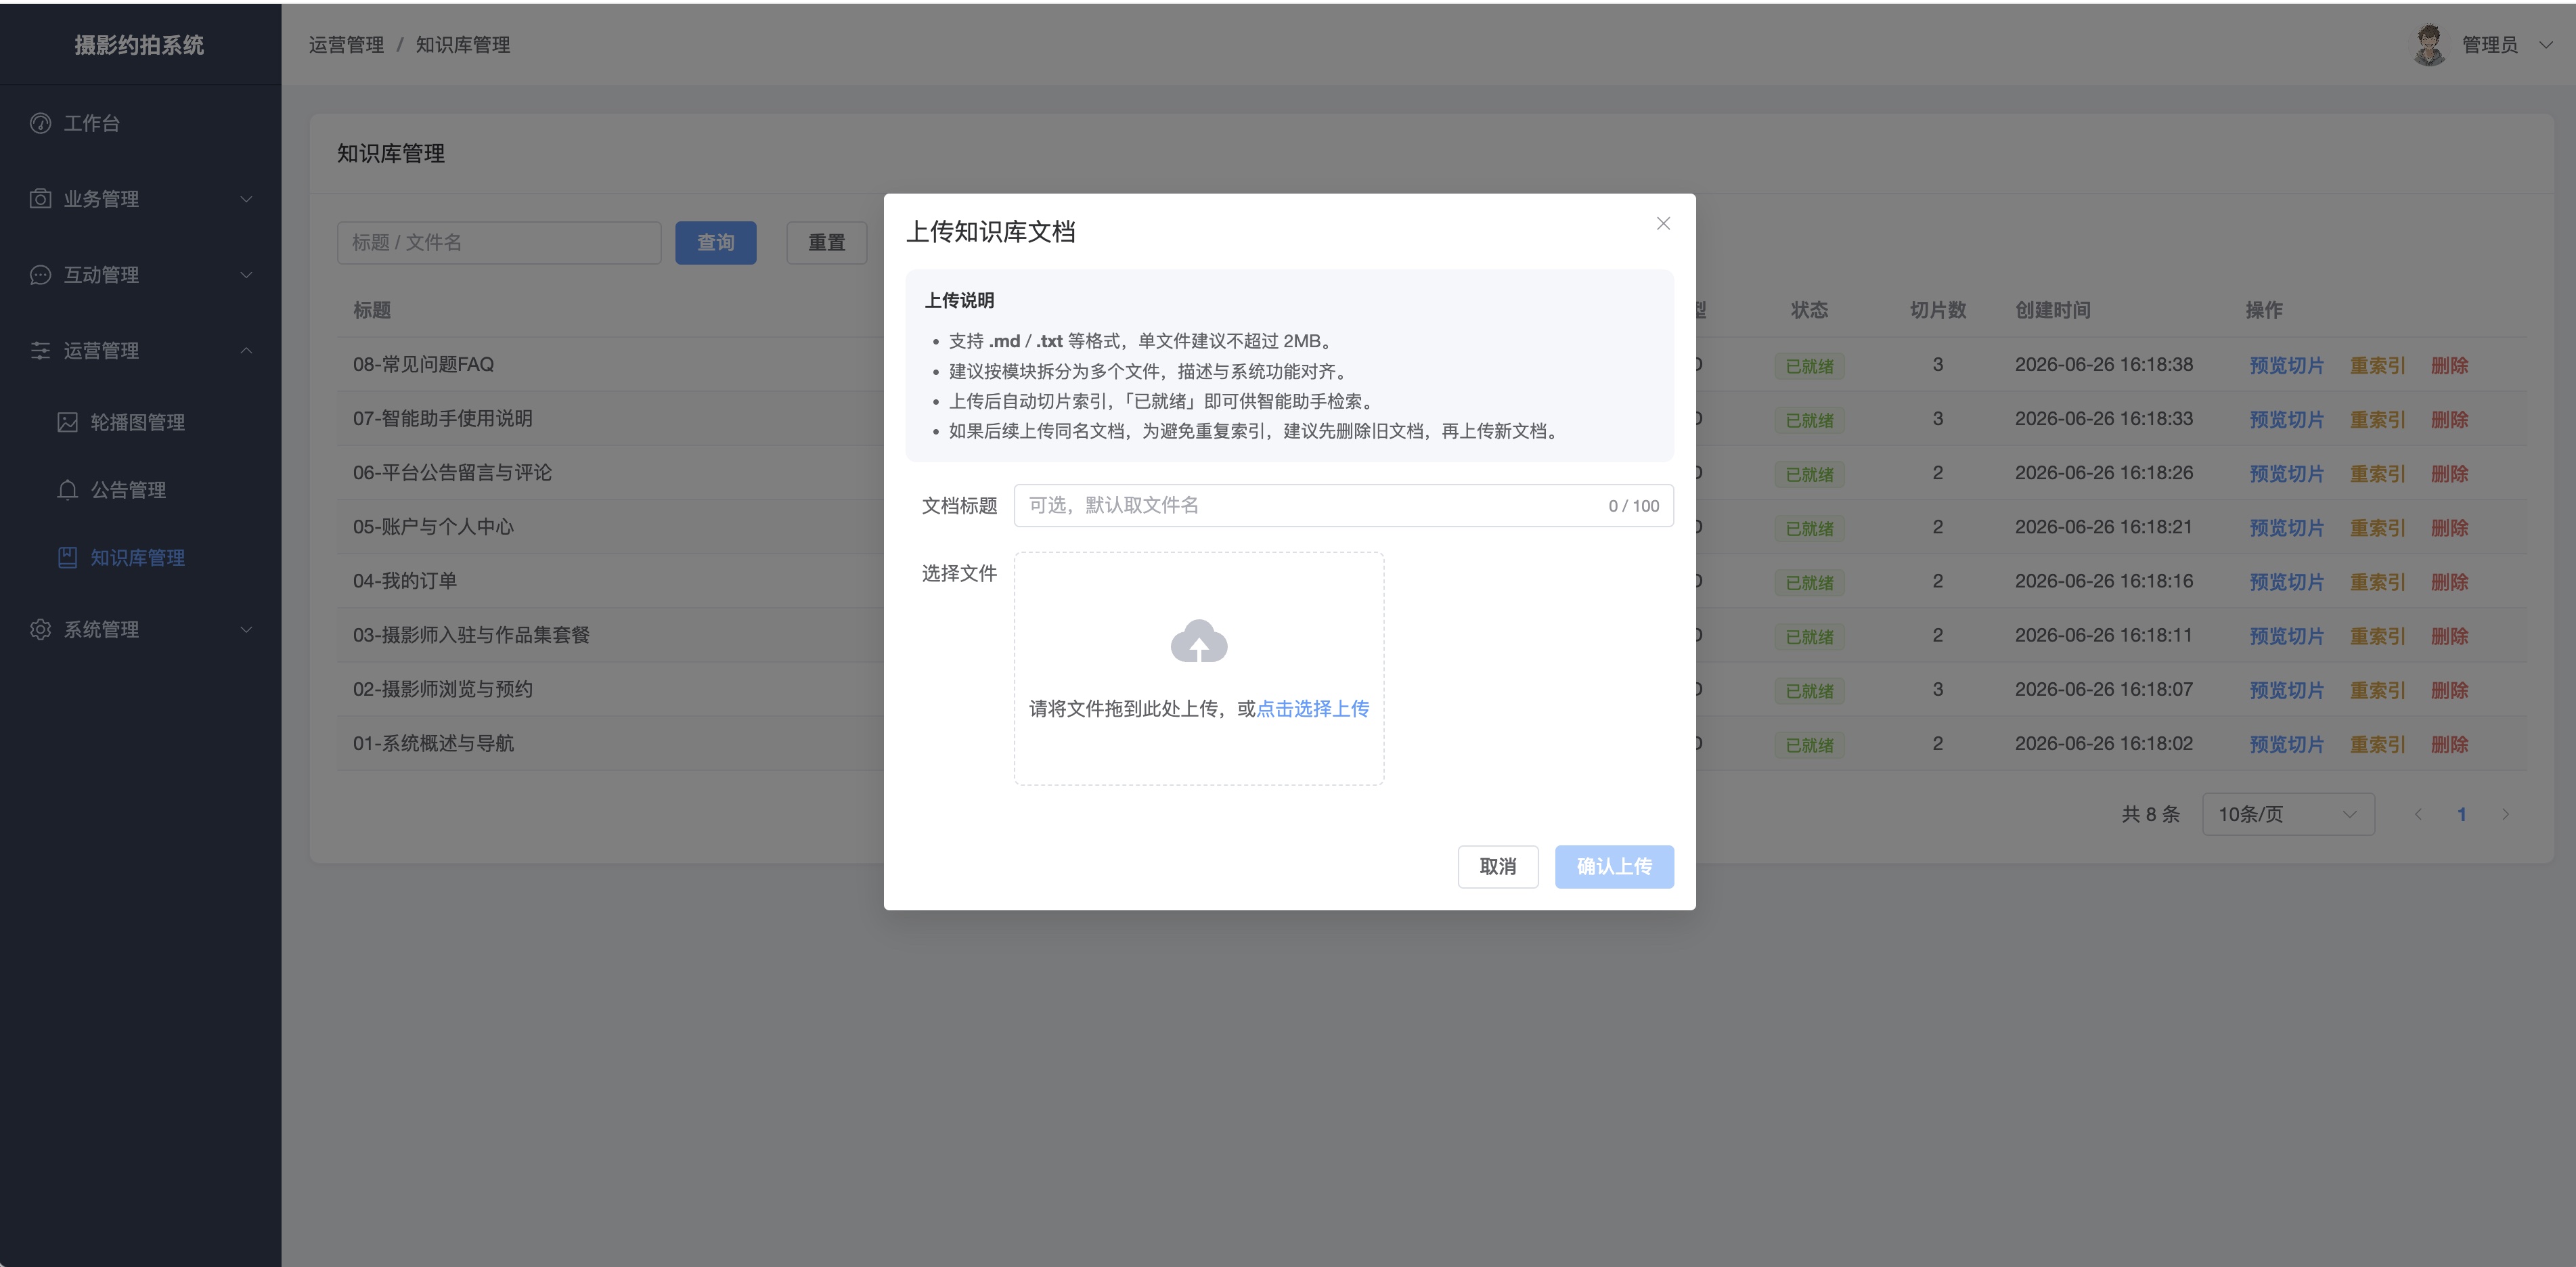Delete 07-智能助手使用说明 document
This screenshot has width=2576, height=1267.
(2449, 420)
